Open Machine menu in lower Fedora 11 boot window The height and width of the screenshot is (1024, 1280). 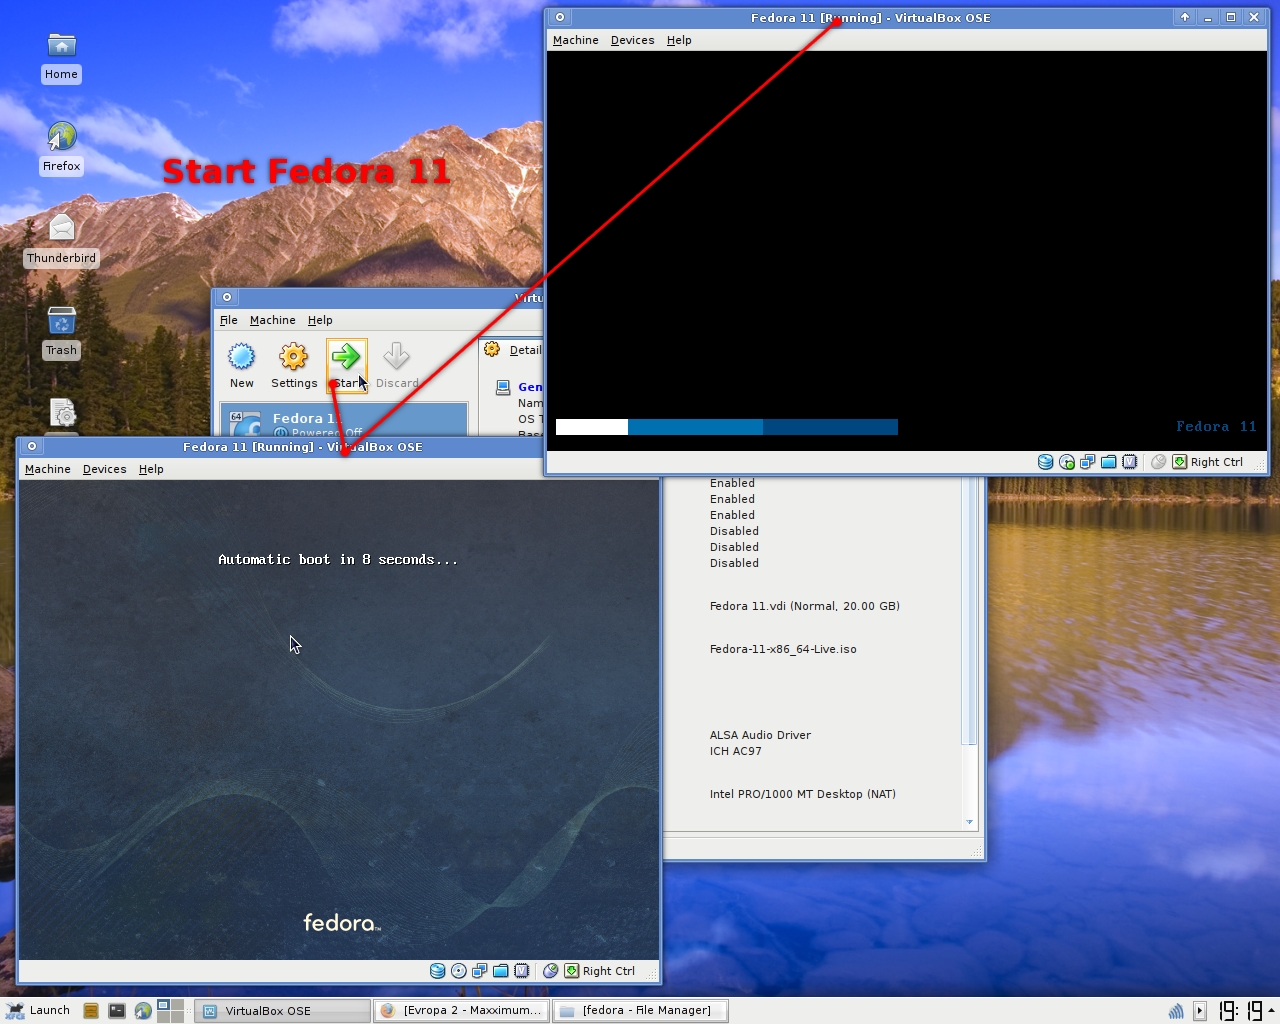(48, 469)
